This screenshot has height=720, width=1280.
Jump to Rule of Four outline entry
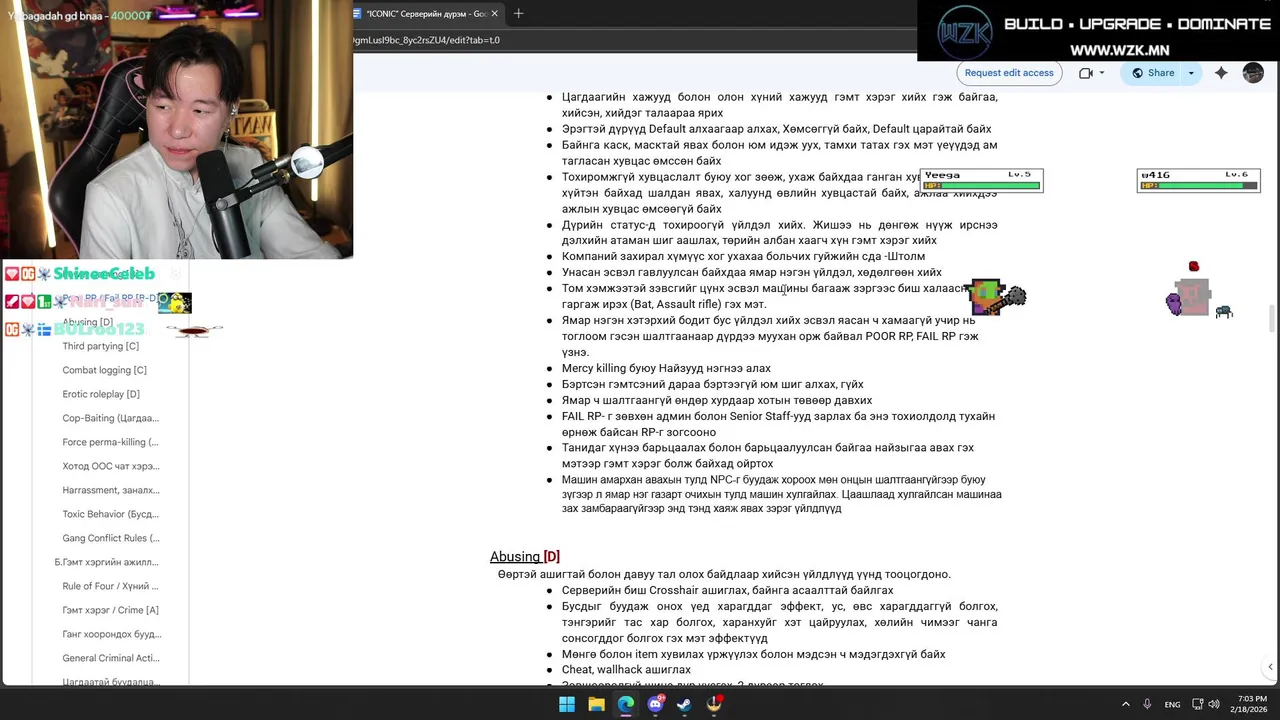tap(110, 586)
